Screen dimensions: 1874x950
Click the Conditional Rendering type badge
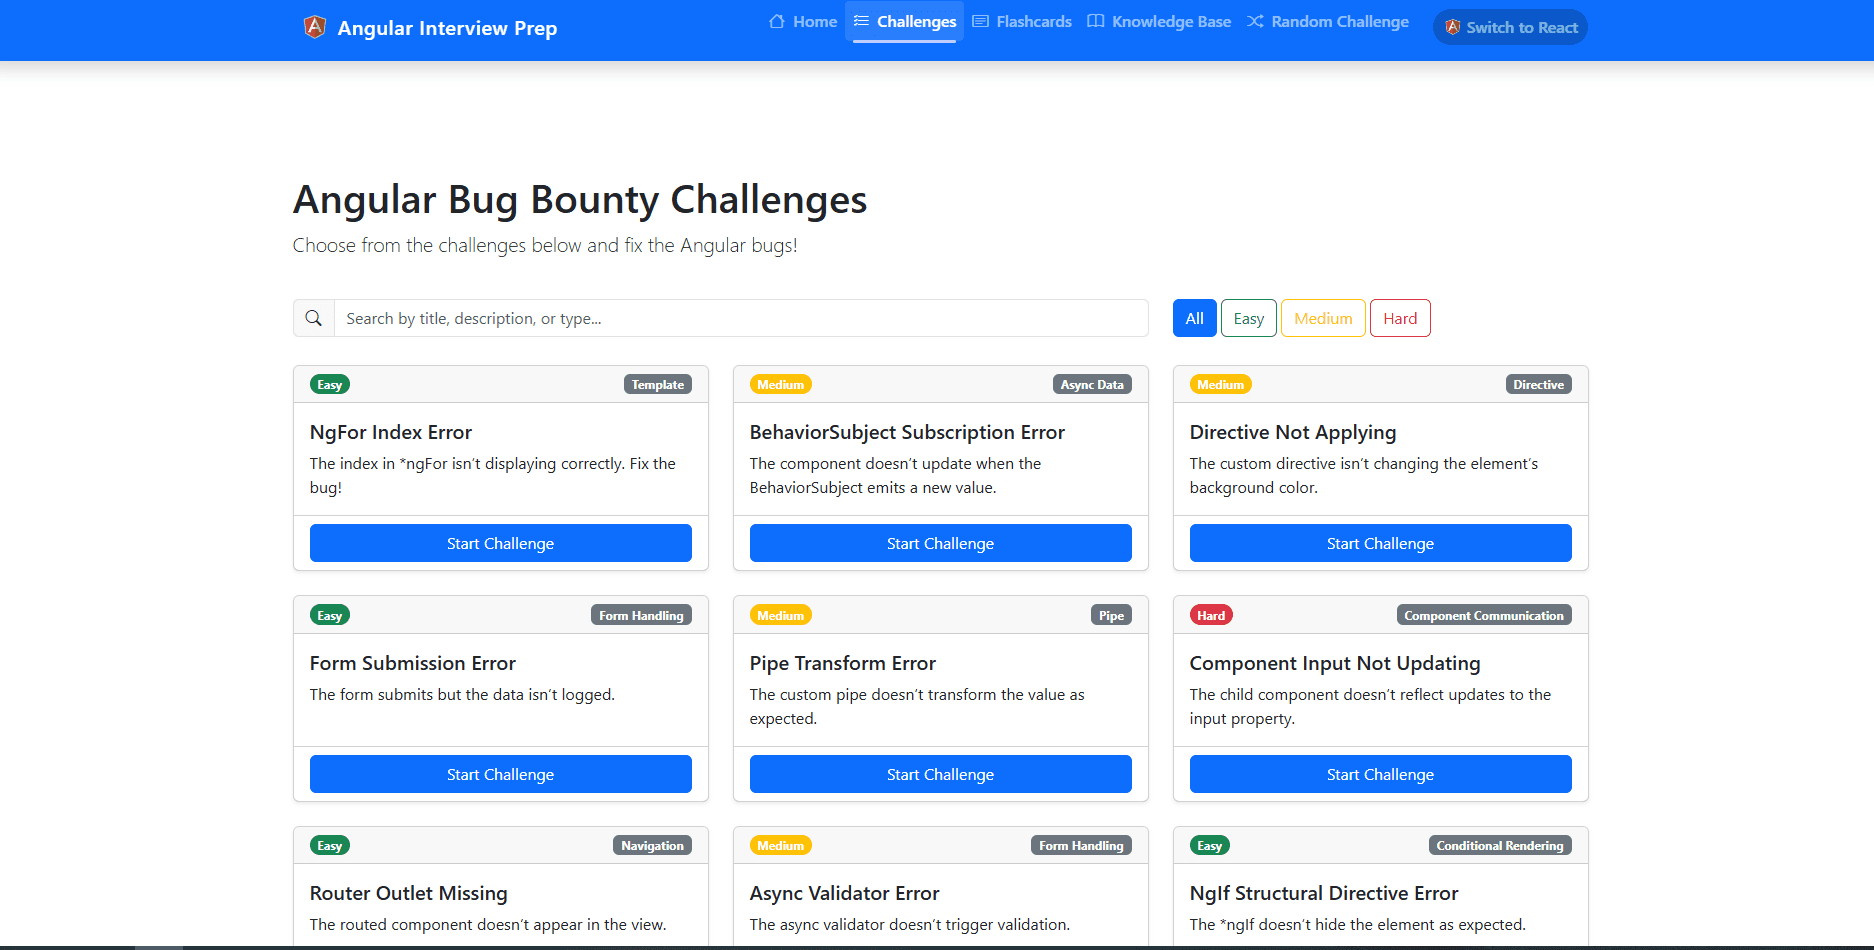coord(1500,845)
